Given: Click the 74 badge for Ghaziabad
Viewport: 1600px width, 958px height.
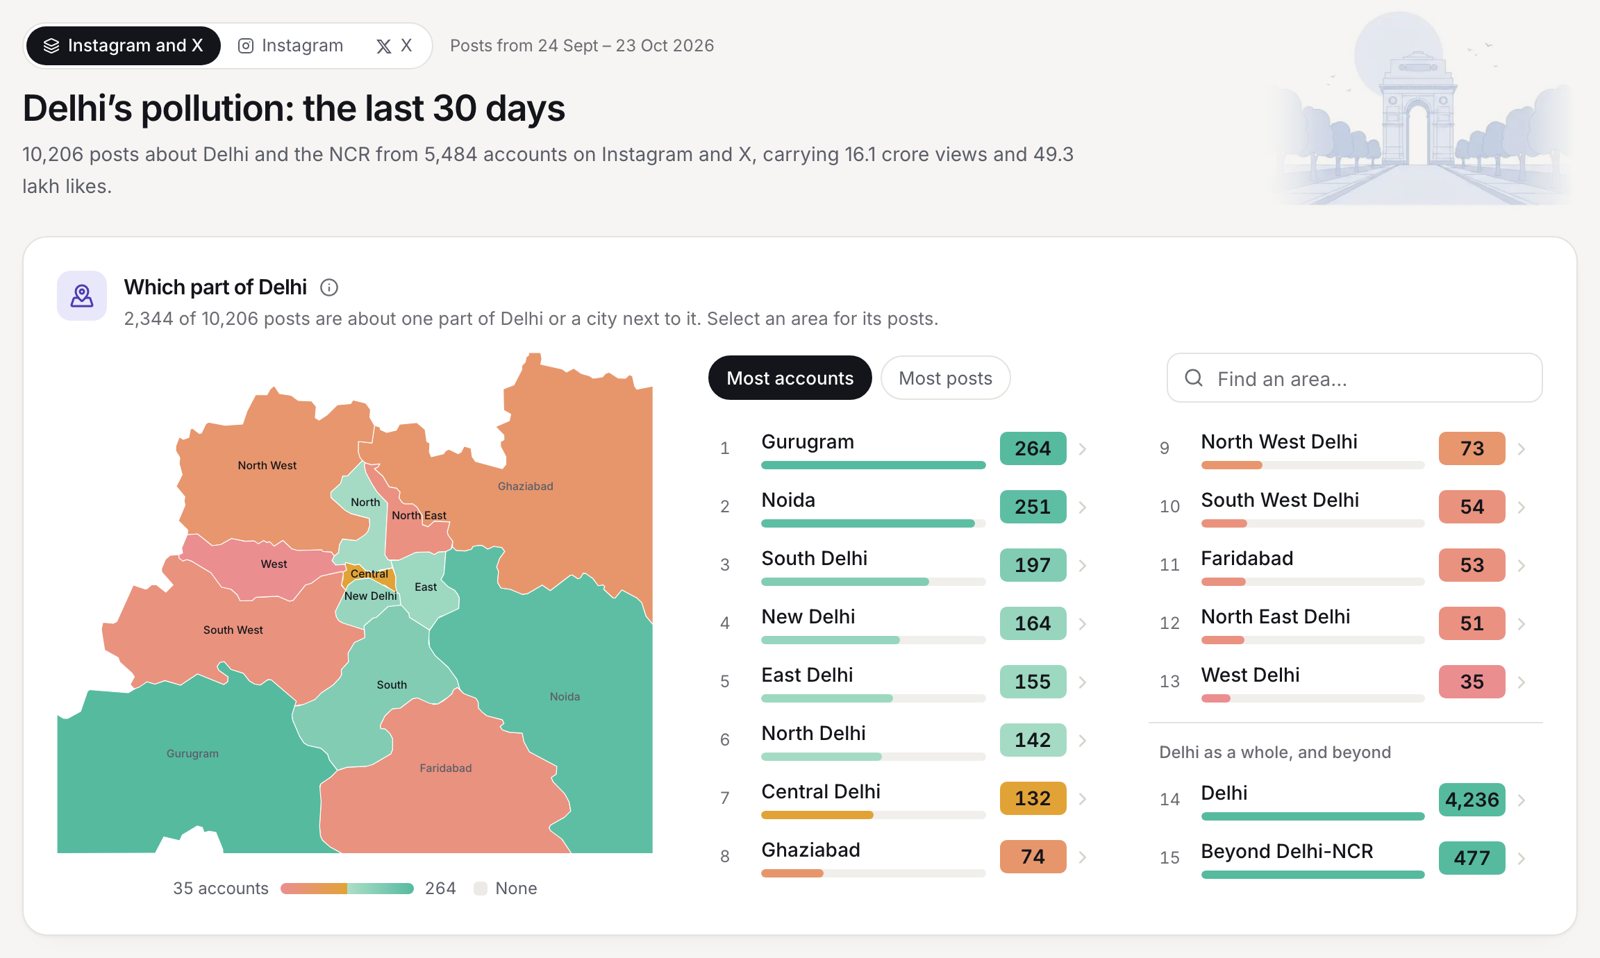Looking at the screenshot, I should (x=1033, y=857).
